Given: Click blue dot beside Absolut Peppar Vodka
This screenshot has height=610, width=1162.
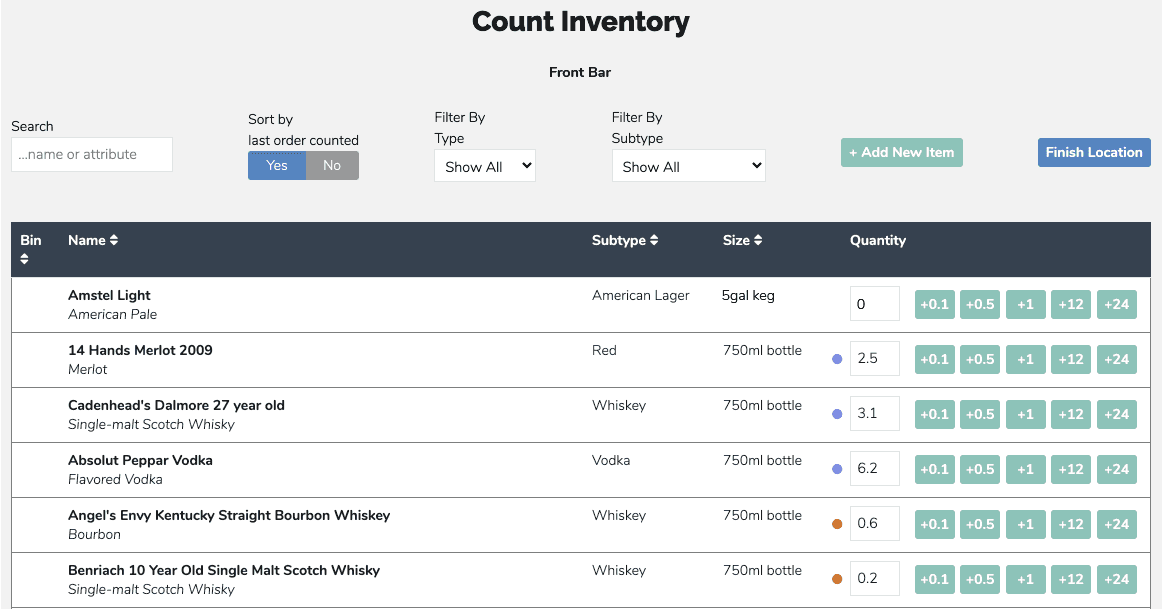Looking at the screenshot, I should click(837, 469).
